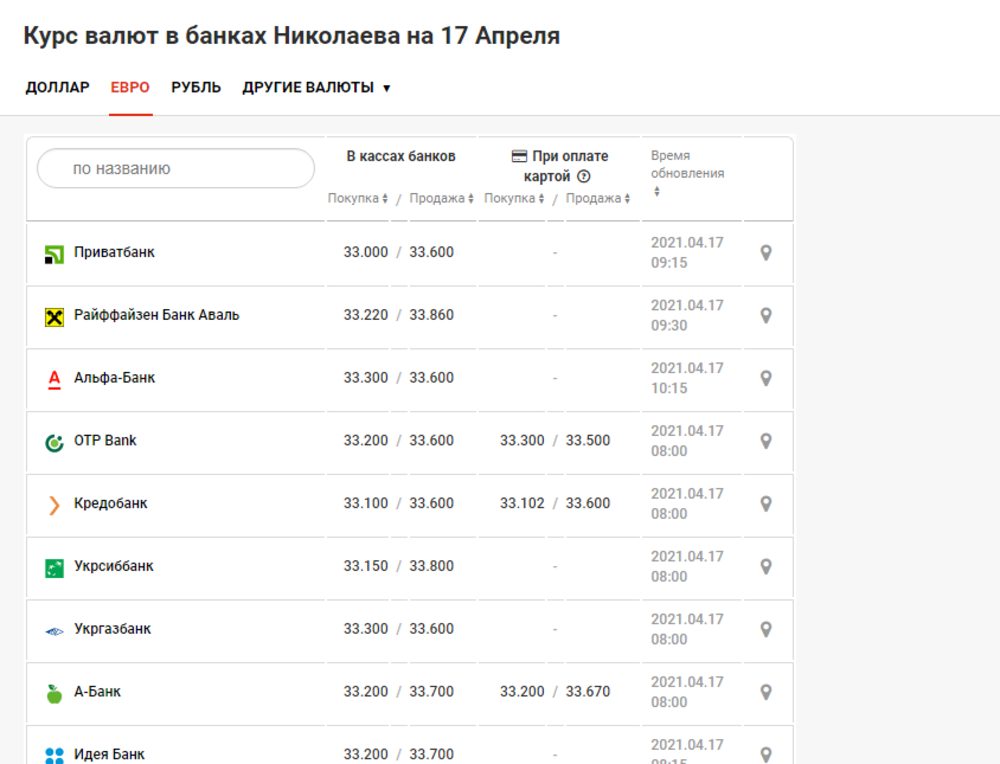Click OTP Bank card buy rate 33.300
Image resolution: width=1000 pixels, height=764 pixels.
(522, 441)
